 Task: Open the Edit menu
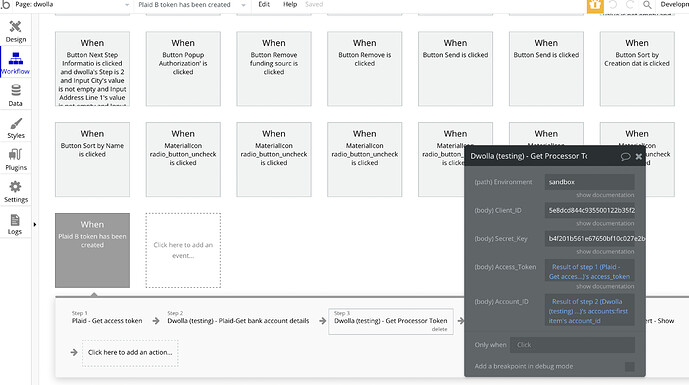264,4
